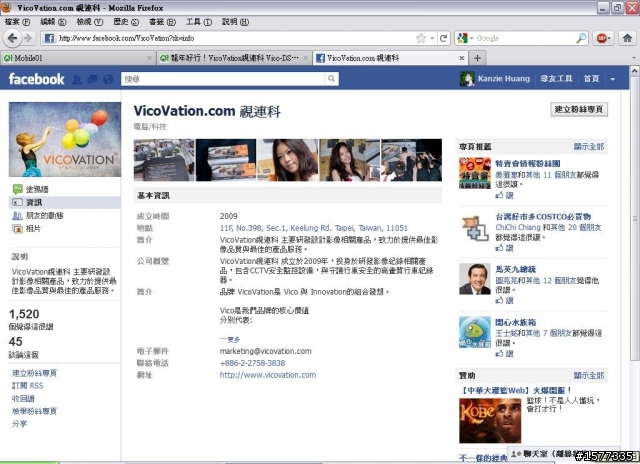Click the +886-2-2758-3838 phone link

252,363
